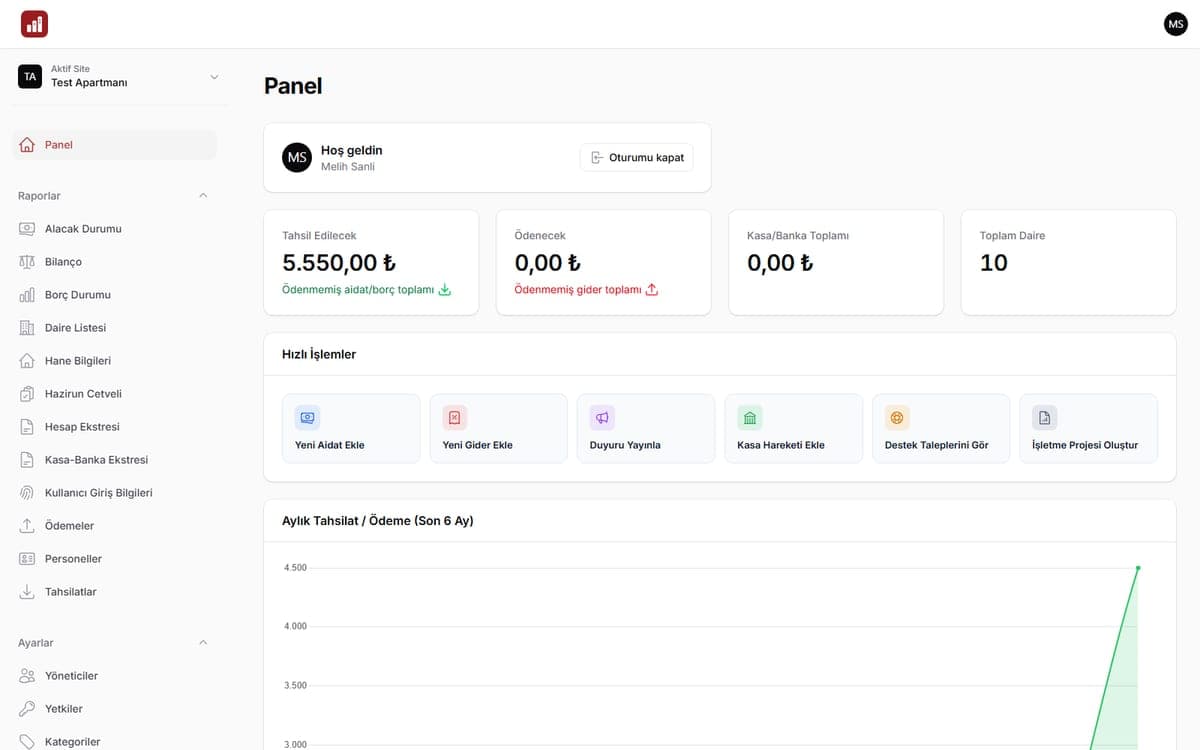
Task: Click the Kasa Hareketi Ekle bank icon
Action: click(x=750, y=417)
